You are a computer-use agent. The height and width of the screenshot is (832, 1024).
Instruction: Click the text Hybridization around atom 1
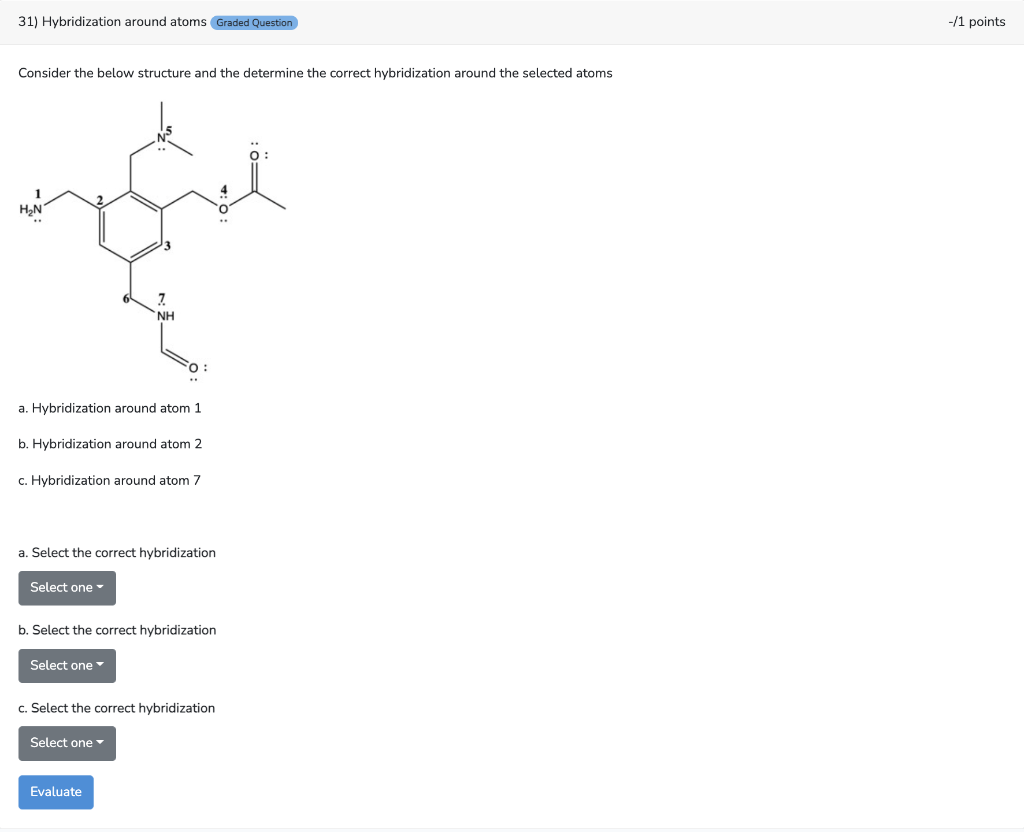point(110,408)
